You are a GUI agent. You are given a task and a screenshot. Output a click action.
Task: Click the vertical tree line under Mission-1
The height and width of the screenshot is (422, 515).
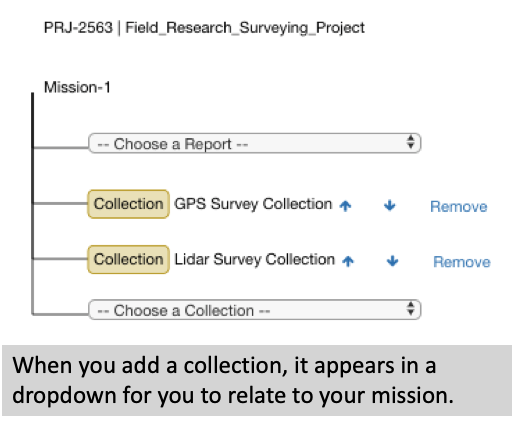[33, 203]
